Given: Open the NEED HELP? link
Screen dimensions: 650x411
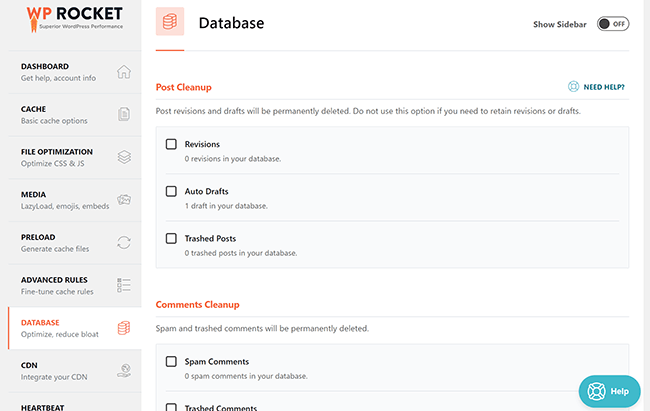Looking at the screenshot, I should (604, 87).
